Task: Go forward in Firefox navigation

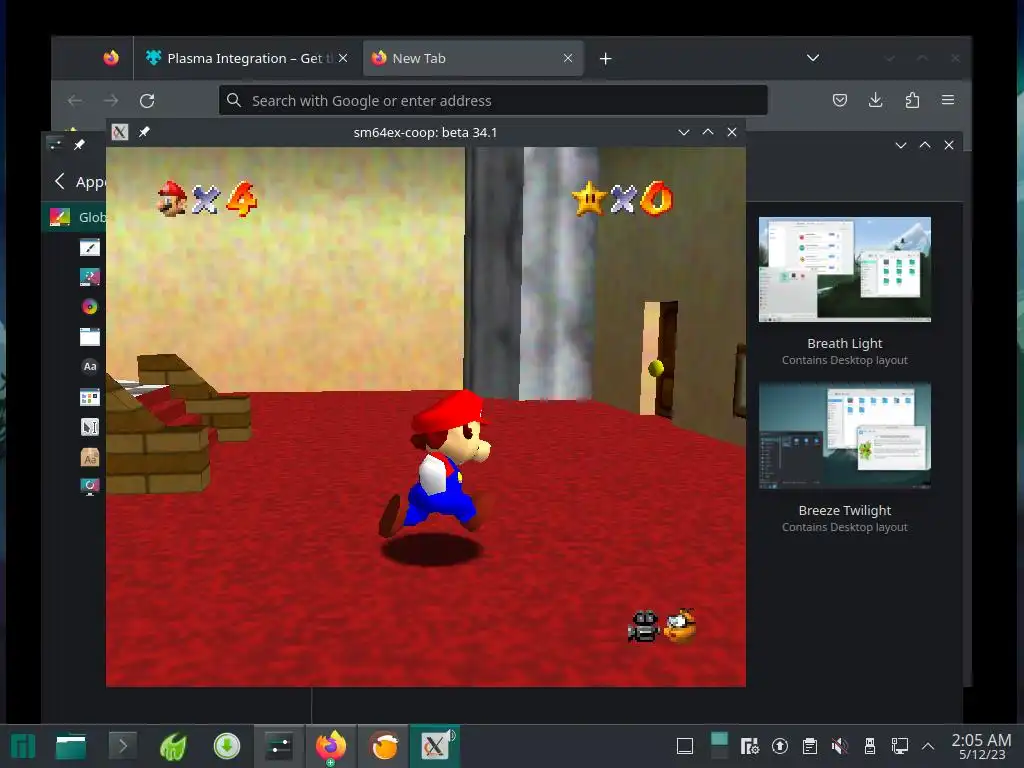Action: click(x=111, y=101)
